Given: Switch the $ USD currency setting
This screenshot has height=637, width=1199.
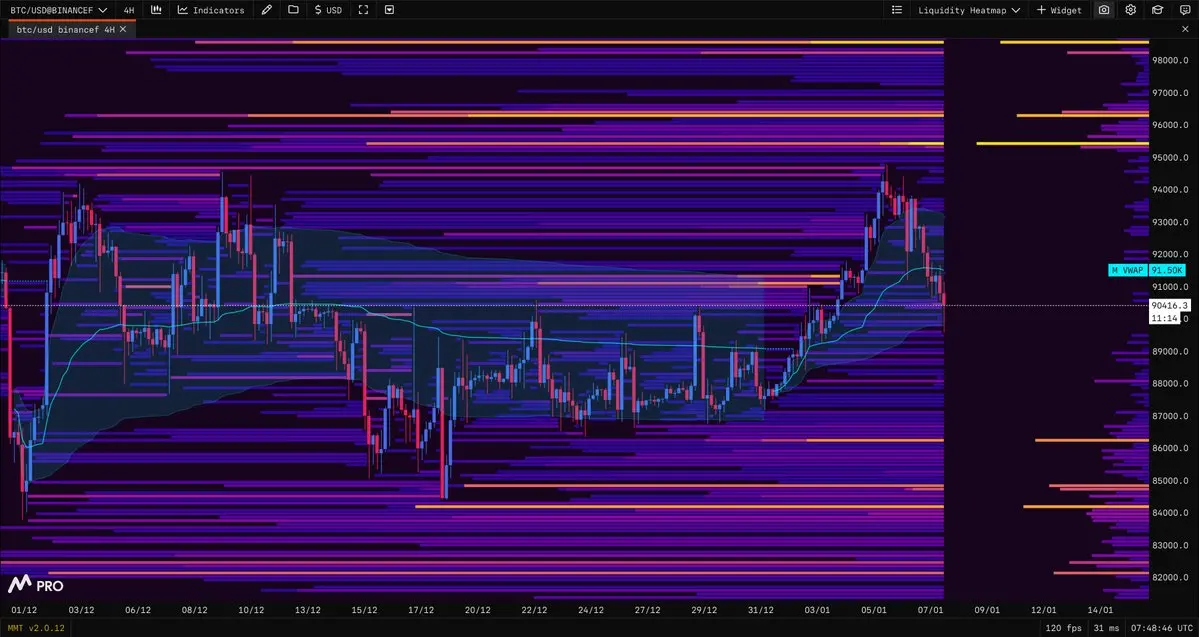Looking at the screenshot, I should [x=328, y=10].
